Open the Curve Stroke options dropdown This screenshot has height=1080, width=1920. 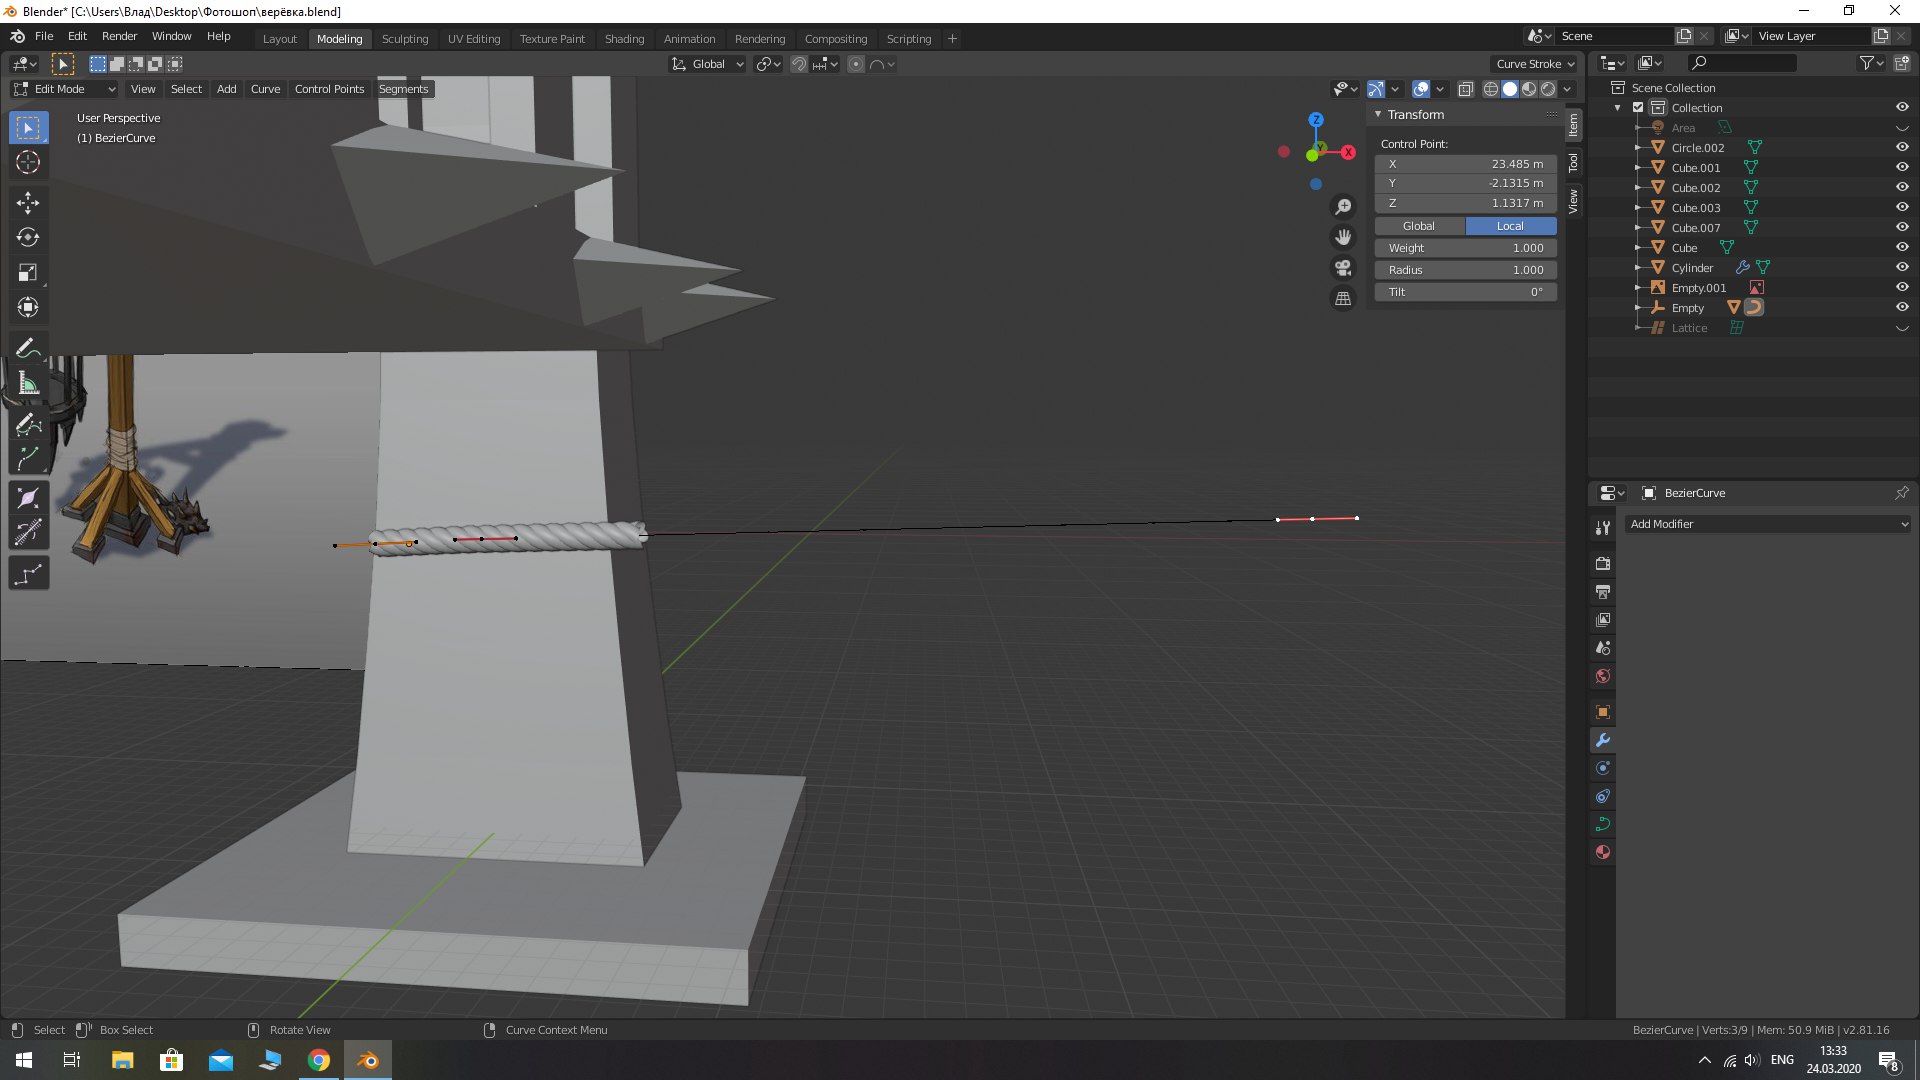click(1535, 64)
